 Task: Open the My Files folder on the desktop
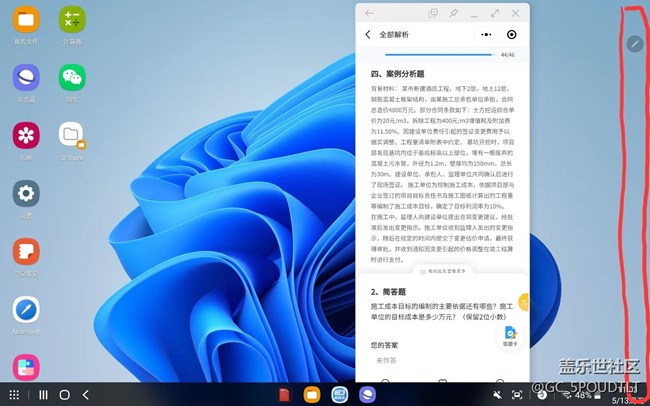[26, 20]
